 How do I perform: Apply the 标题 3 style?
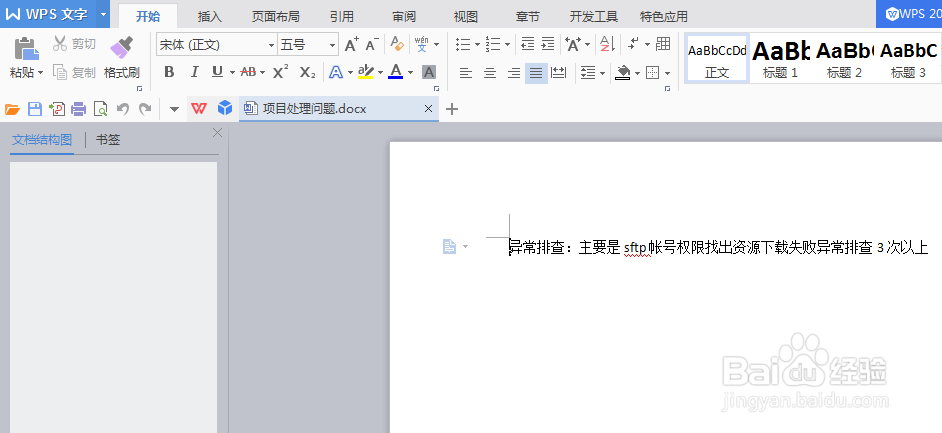click(x=908, y=58)
